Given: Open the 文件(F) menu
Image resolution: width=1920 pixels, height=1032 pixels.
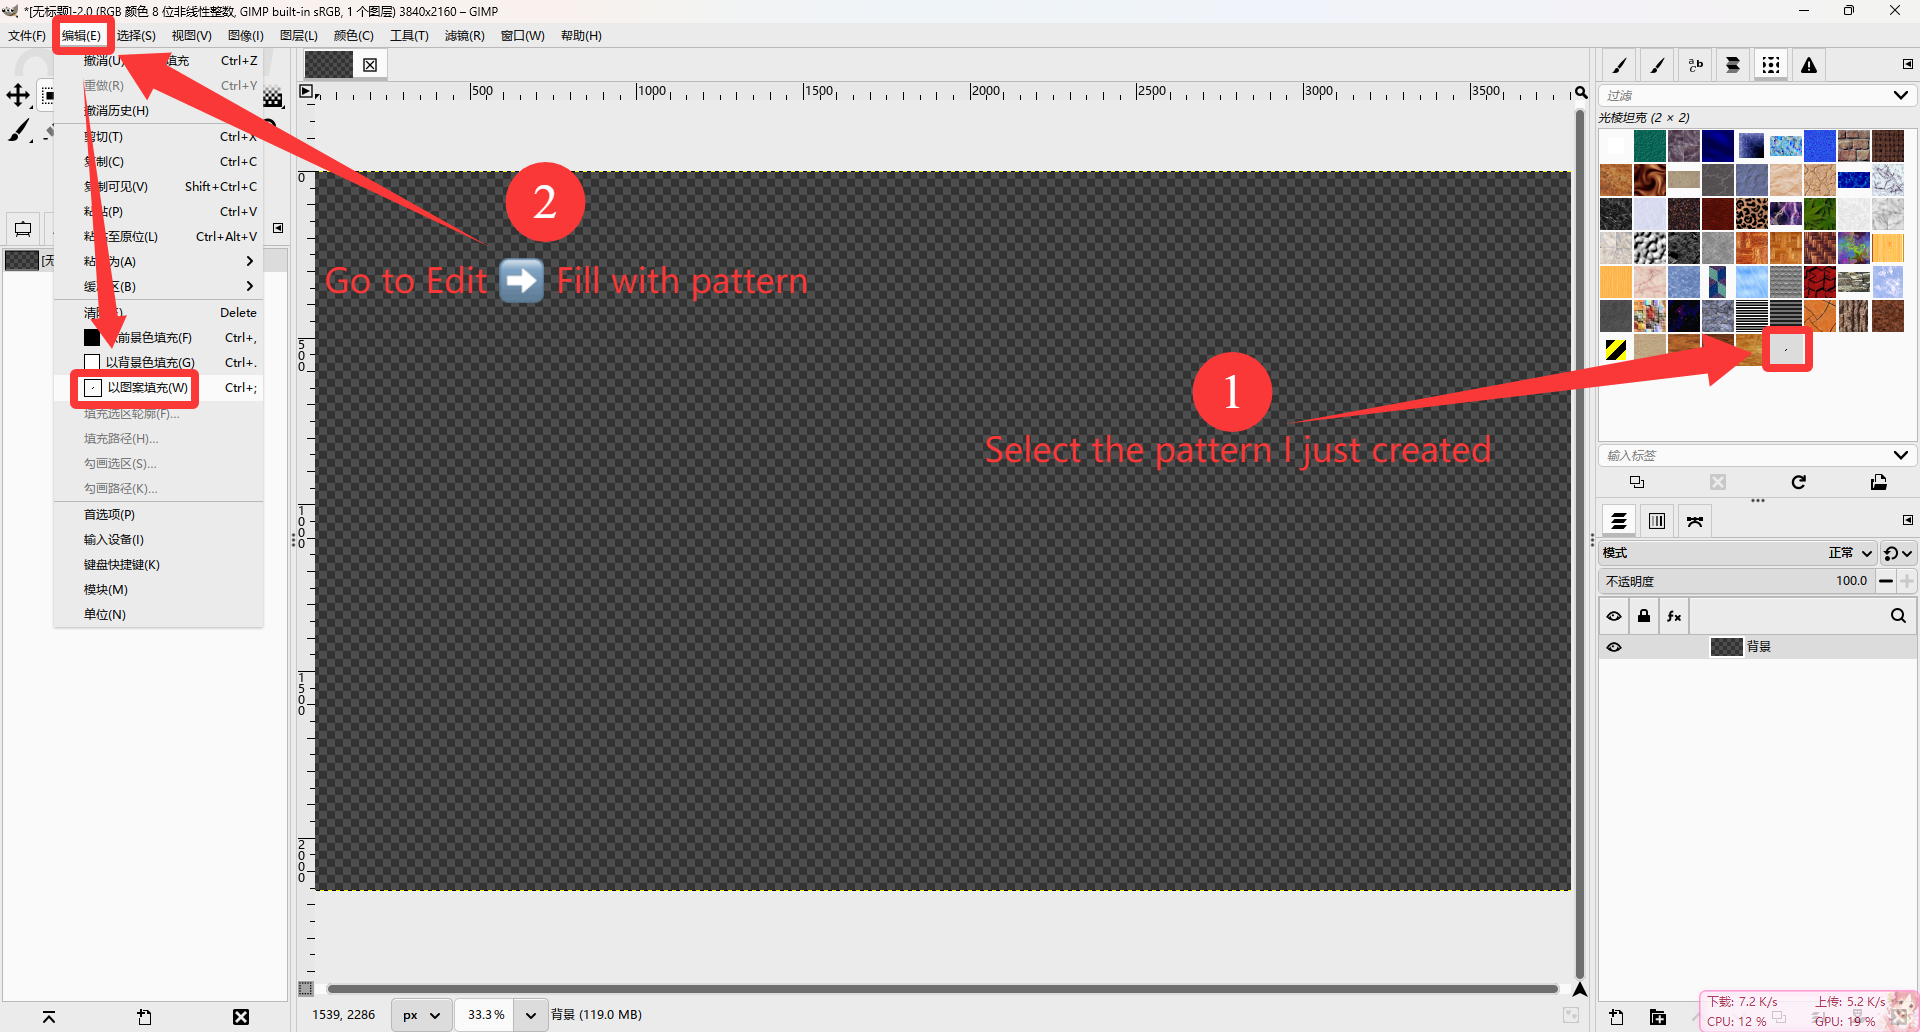Looking at the screenshot, I should click(27, 36).
